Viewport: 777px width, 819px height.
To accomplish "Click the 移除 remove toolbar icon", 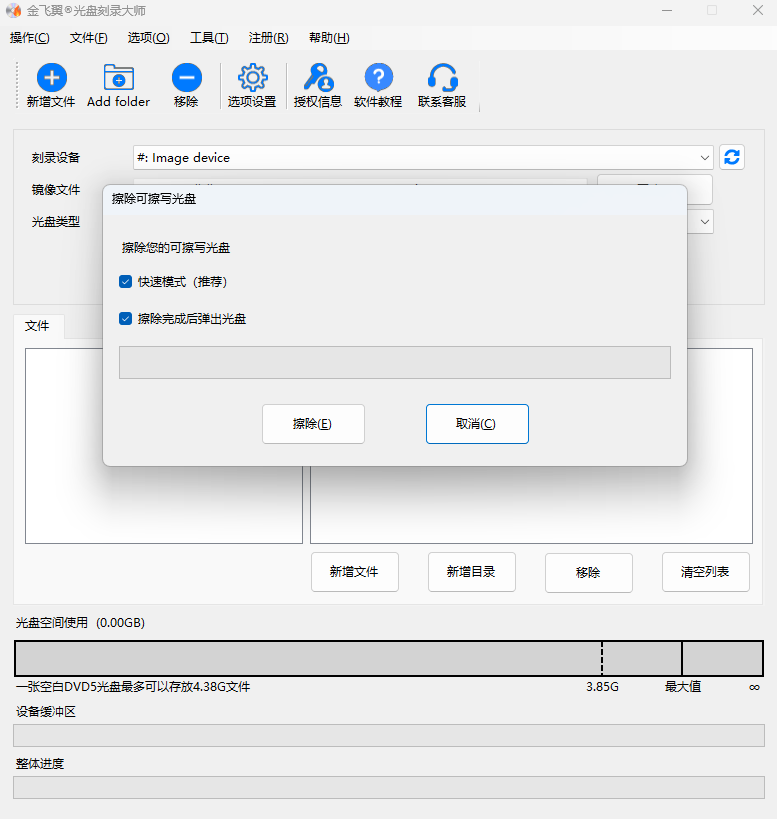I will [x=186, y=78].
